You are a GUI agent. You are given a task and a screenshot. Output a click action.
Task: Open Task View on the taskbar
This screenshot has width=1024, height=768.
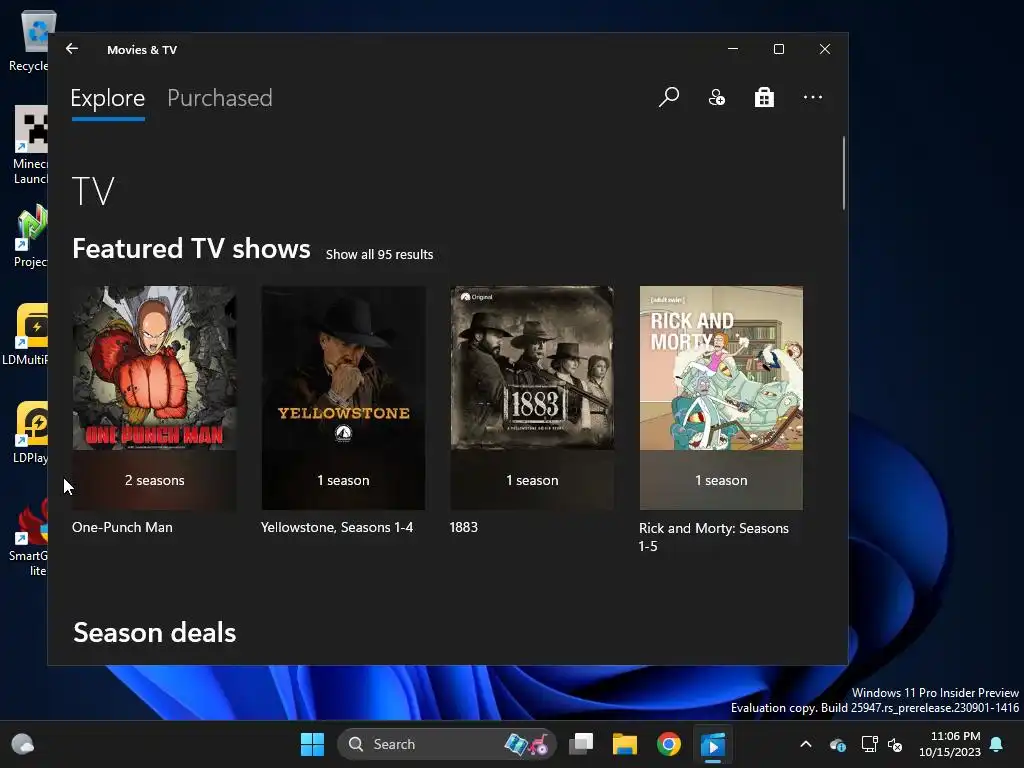(581, 744)
